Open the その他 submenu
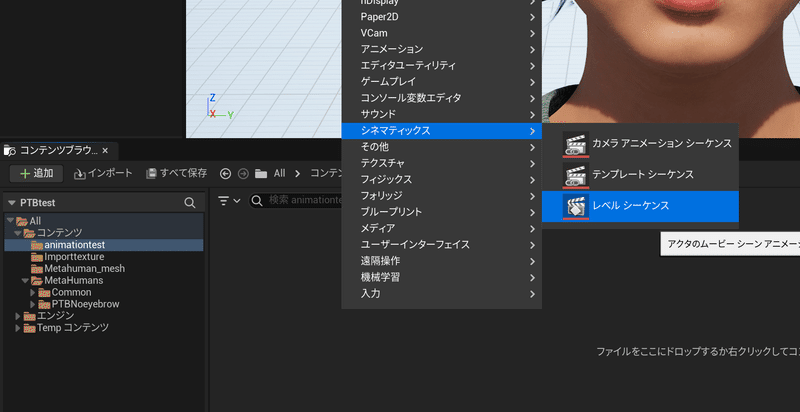This screenshot has height=412, width=800. coord(441,147)
